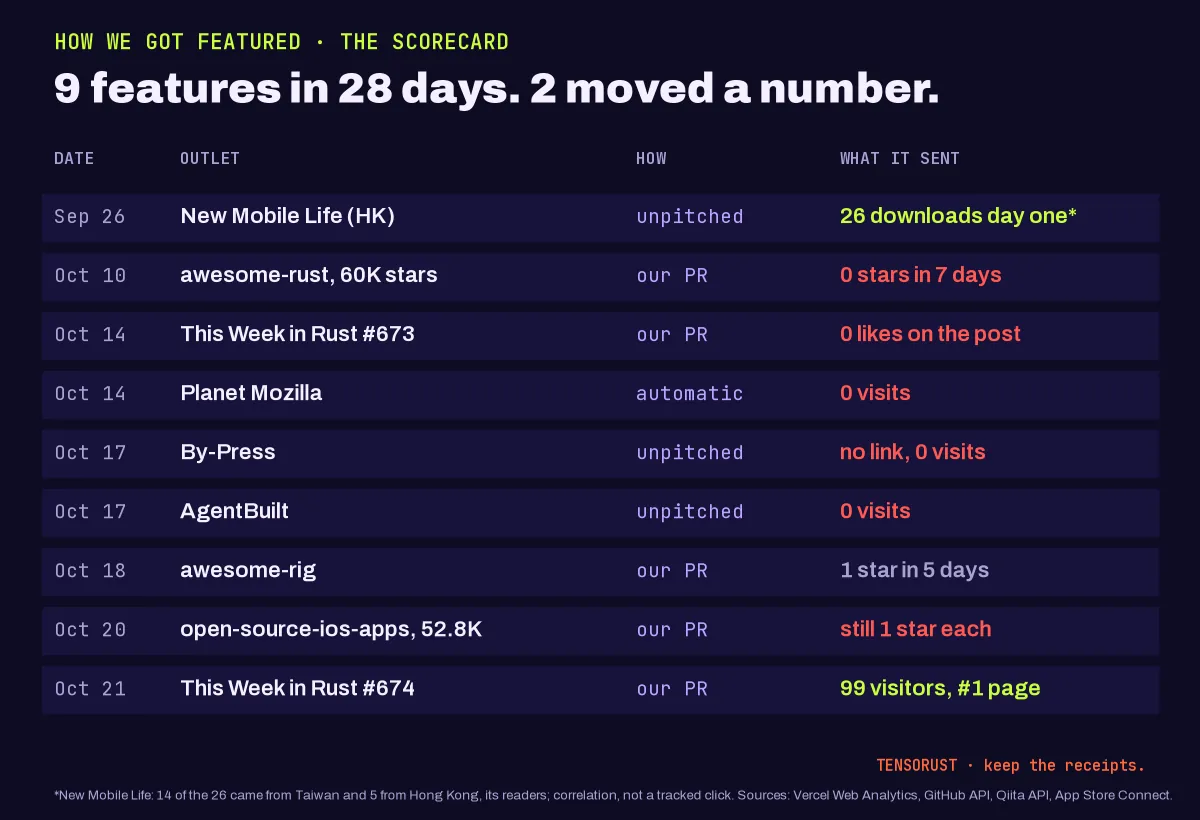Select "This Week in Rust #674" outlet
This screenshot has width=1200, height=820.
(297, 688)
